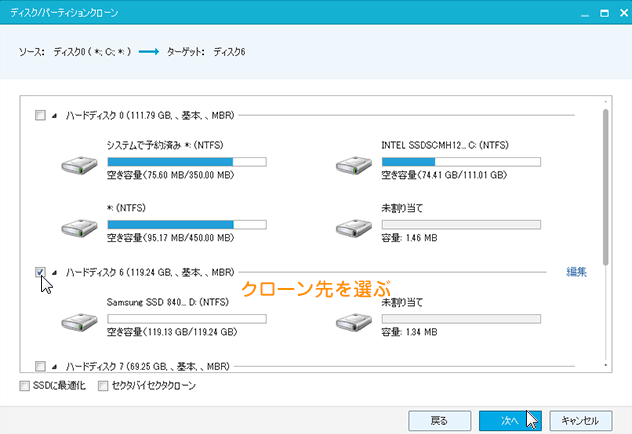Click the INTEL SSD C: usage bar

pos(462,162)
